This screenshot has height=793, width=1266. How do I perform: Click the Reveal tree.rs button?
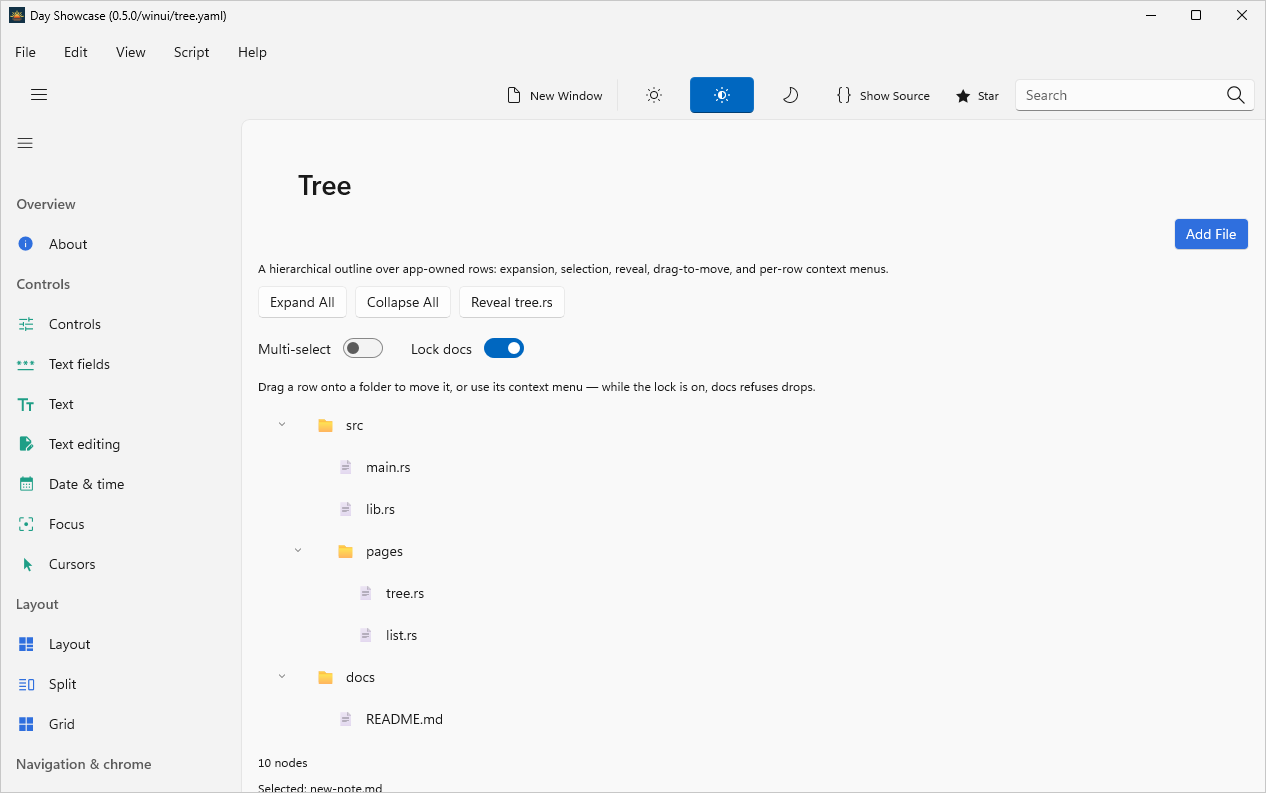[x=512, y=302]
